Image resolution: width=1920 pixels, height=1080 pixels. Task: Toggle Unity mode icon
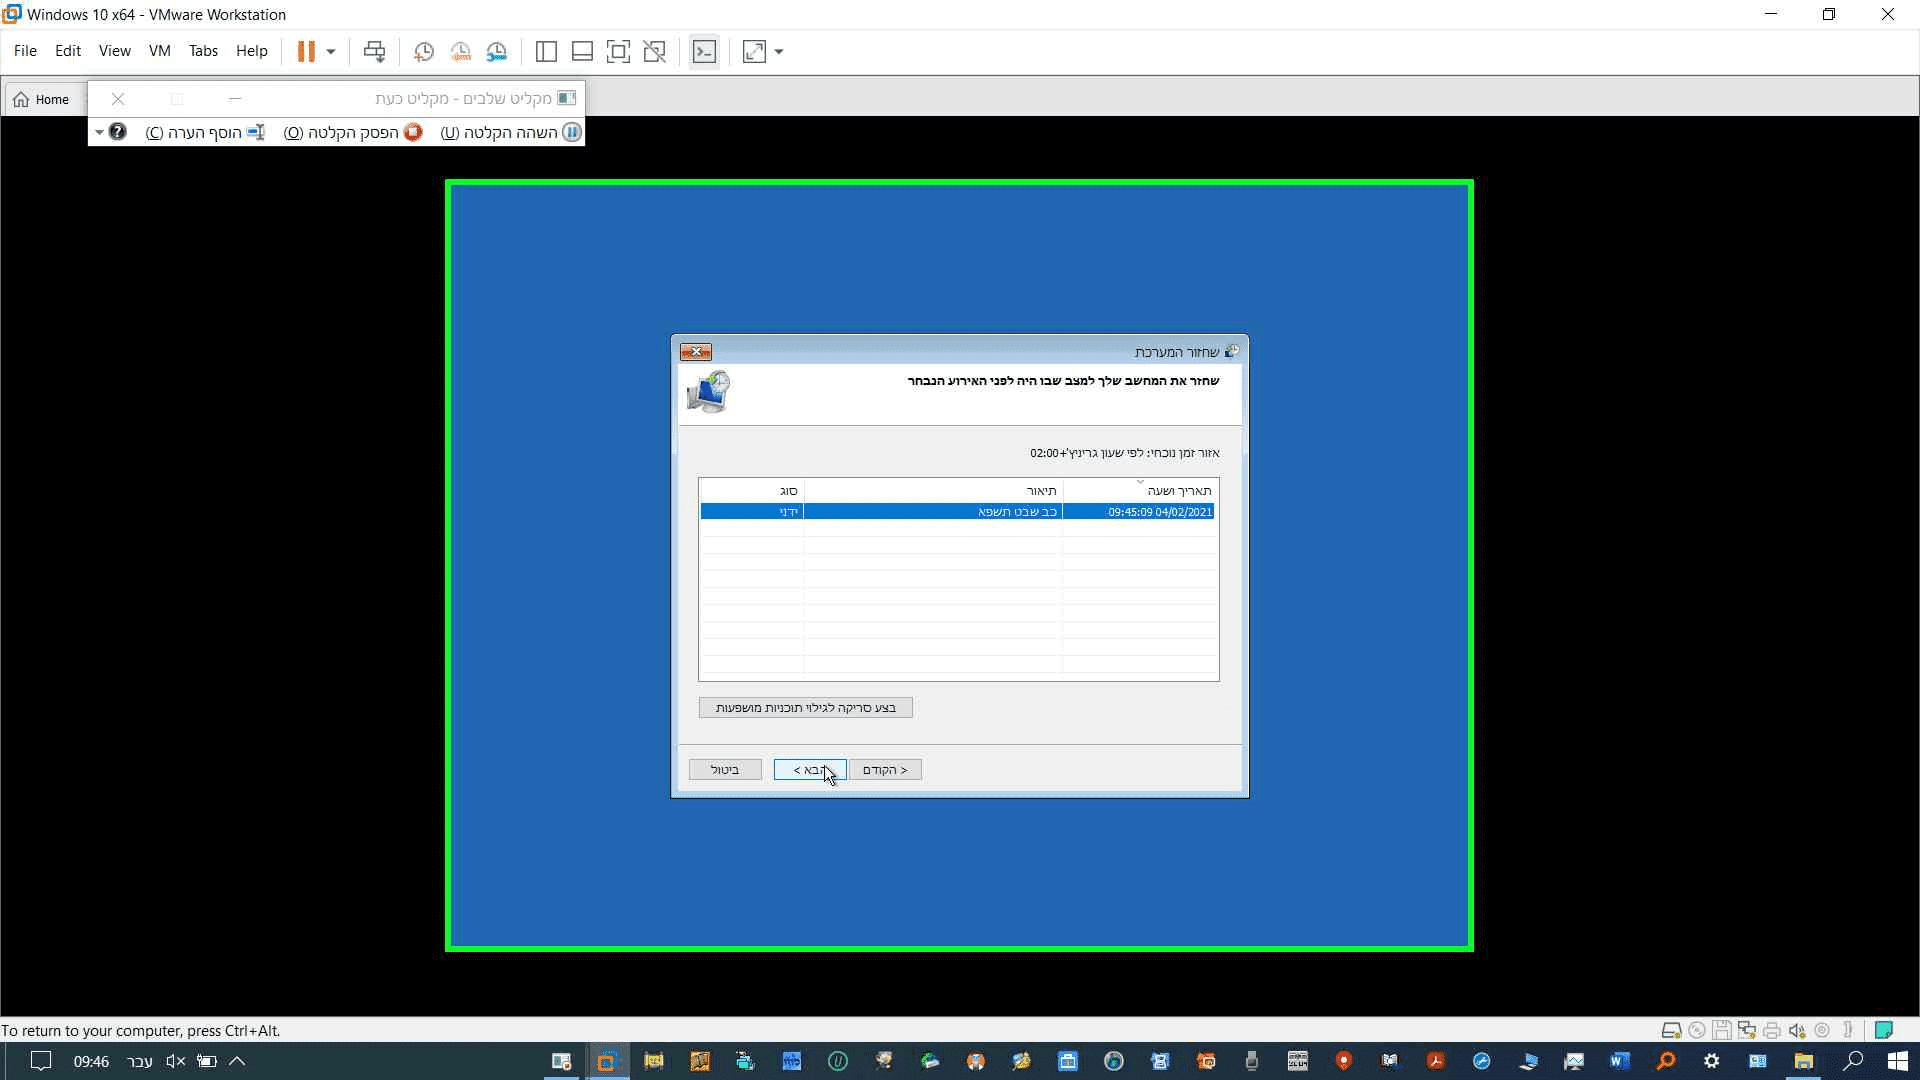[x=655, y=51]
